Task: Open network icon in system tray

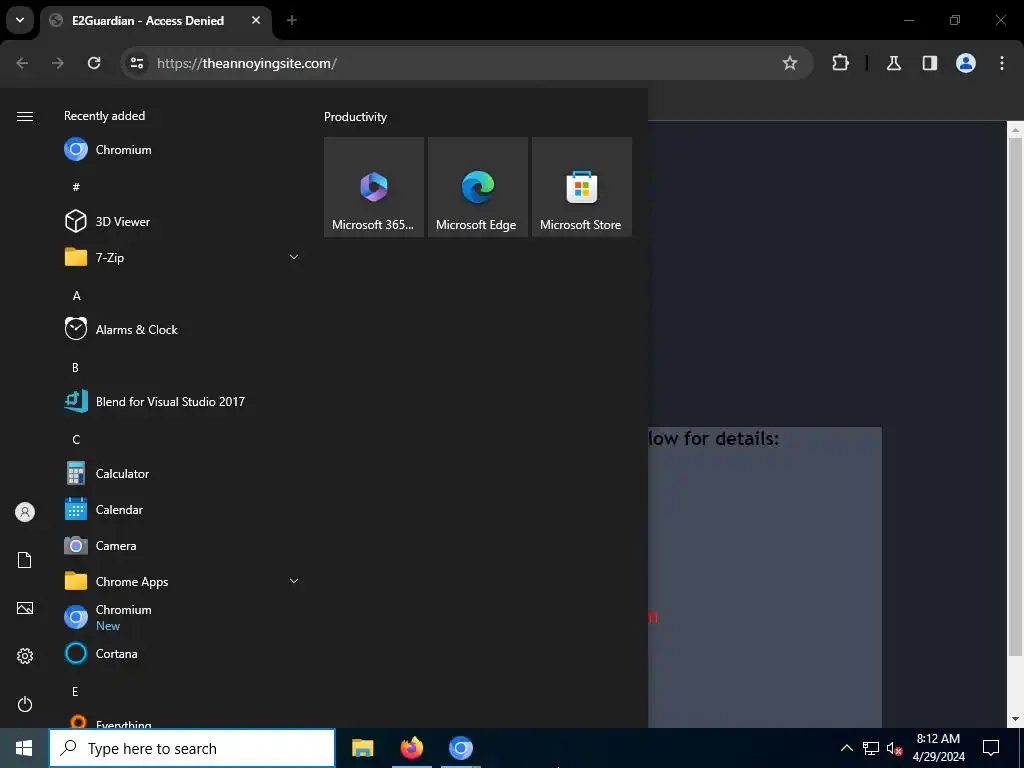Action: (871, 748)
